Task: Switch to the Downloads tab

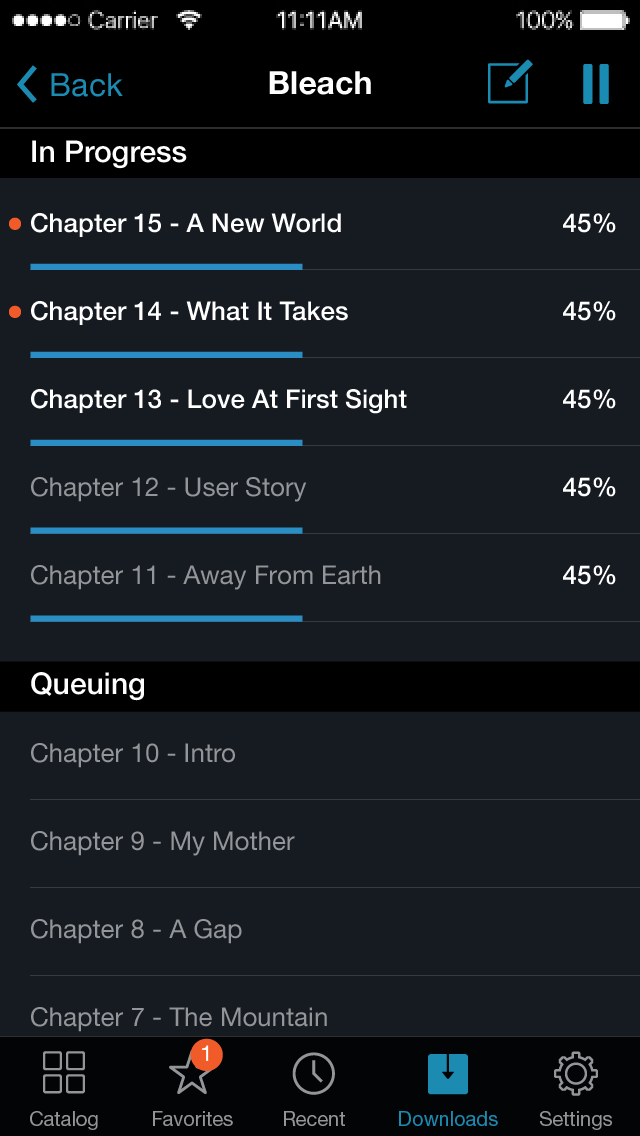Action: click(448, 1085)
